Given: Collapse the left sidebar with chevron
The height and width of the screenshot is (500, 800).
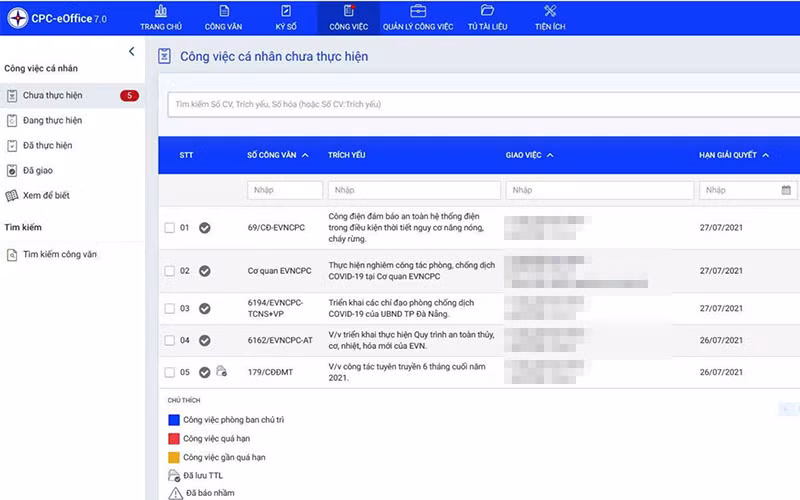Looking at the screenshot, I should click(x=131, y=51).
